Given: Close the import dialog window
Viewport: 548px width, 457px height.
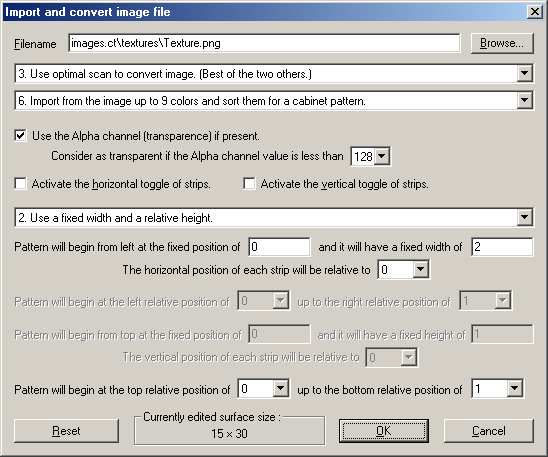Looking at the screenshot, I should (535, 12).
